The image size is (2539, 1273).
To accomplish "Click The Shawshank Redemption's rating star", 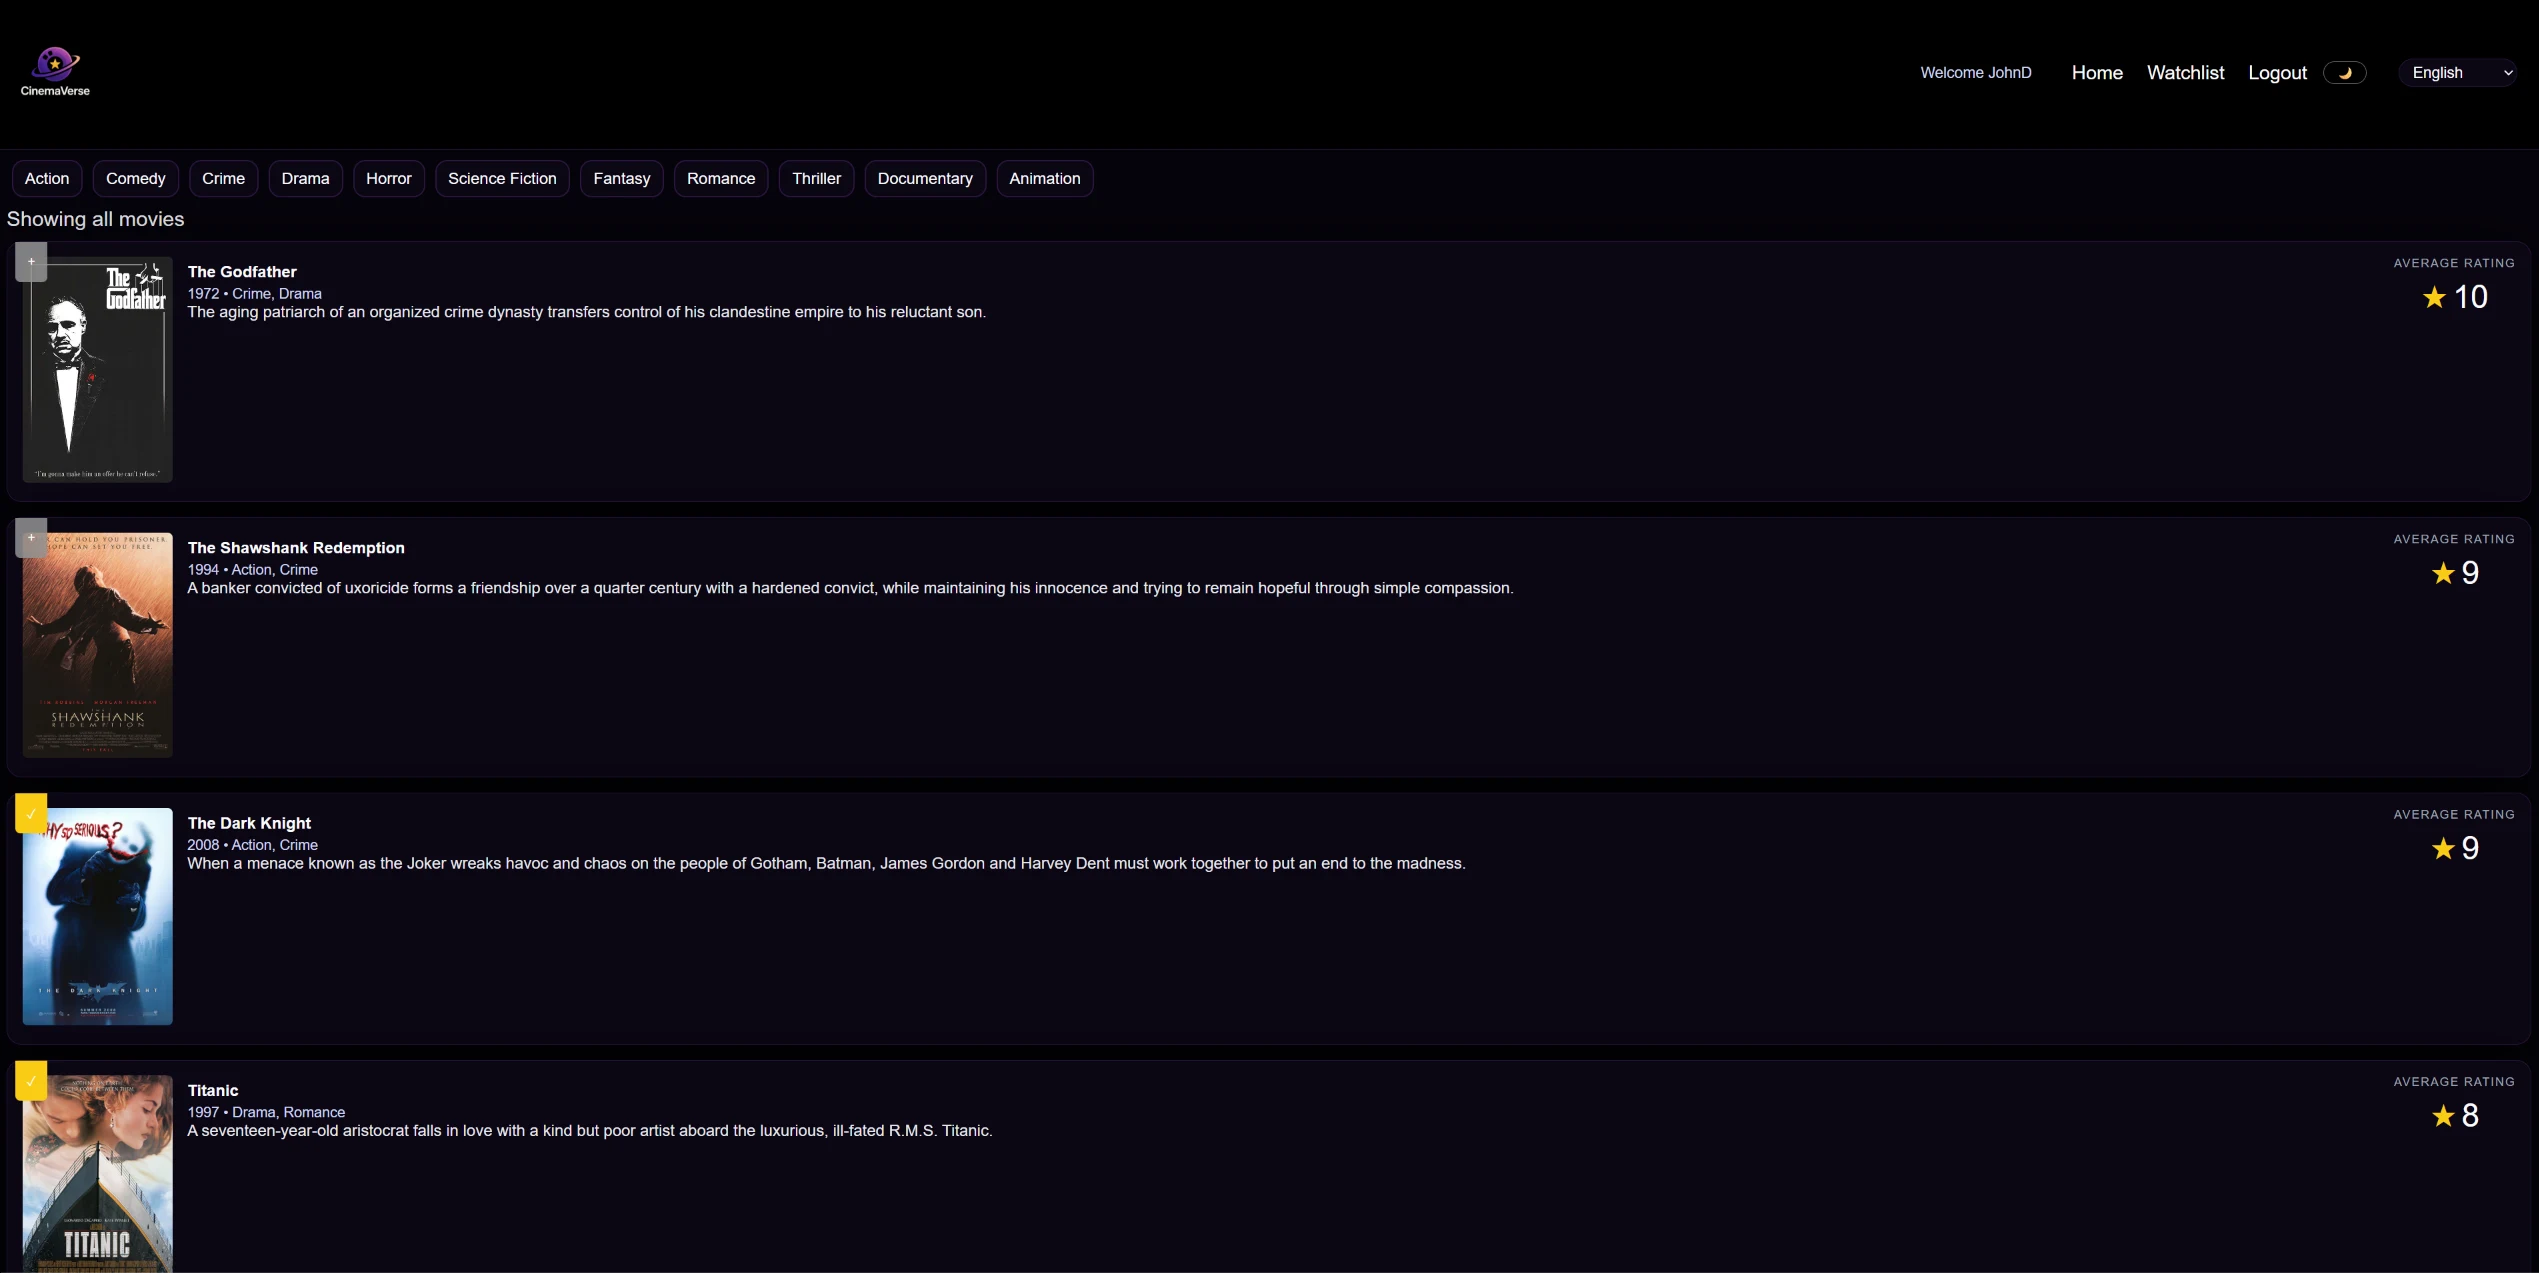I will [2443, 573].
